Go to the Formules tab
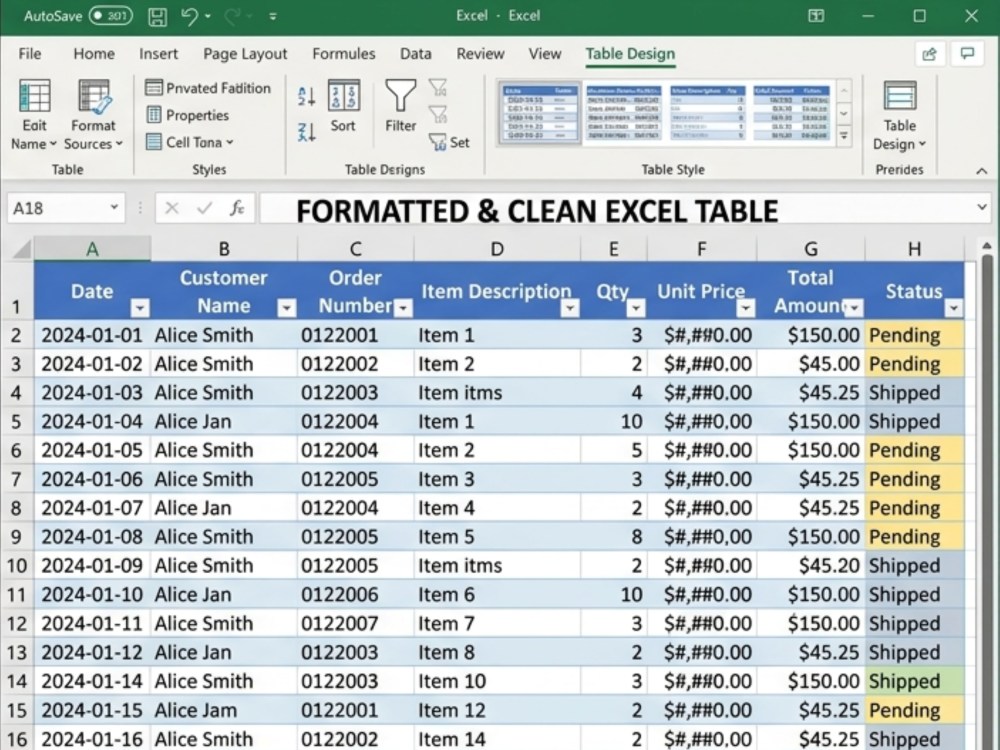Image resolution: width=1000 pixels, height=750 pixels. tap(344, 54)
